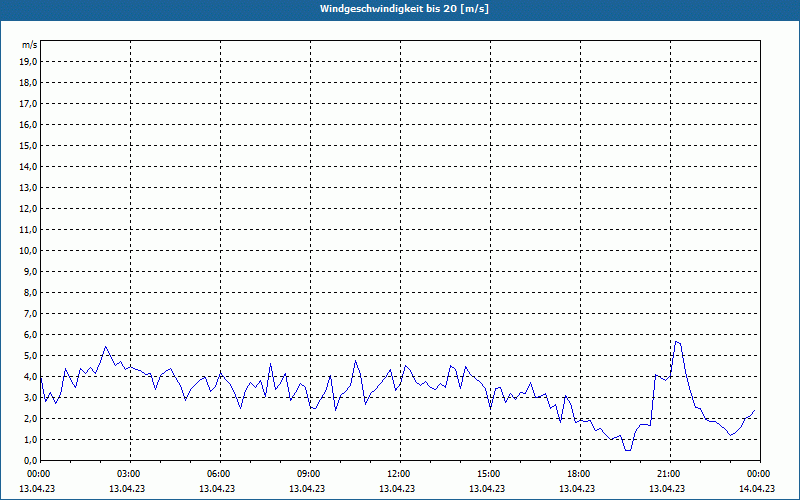The width and height of the screenshot is (800, 500).
Task: Click the 00:00 time label above 13.04.23
Action: click(38, 474)
